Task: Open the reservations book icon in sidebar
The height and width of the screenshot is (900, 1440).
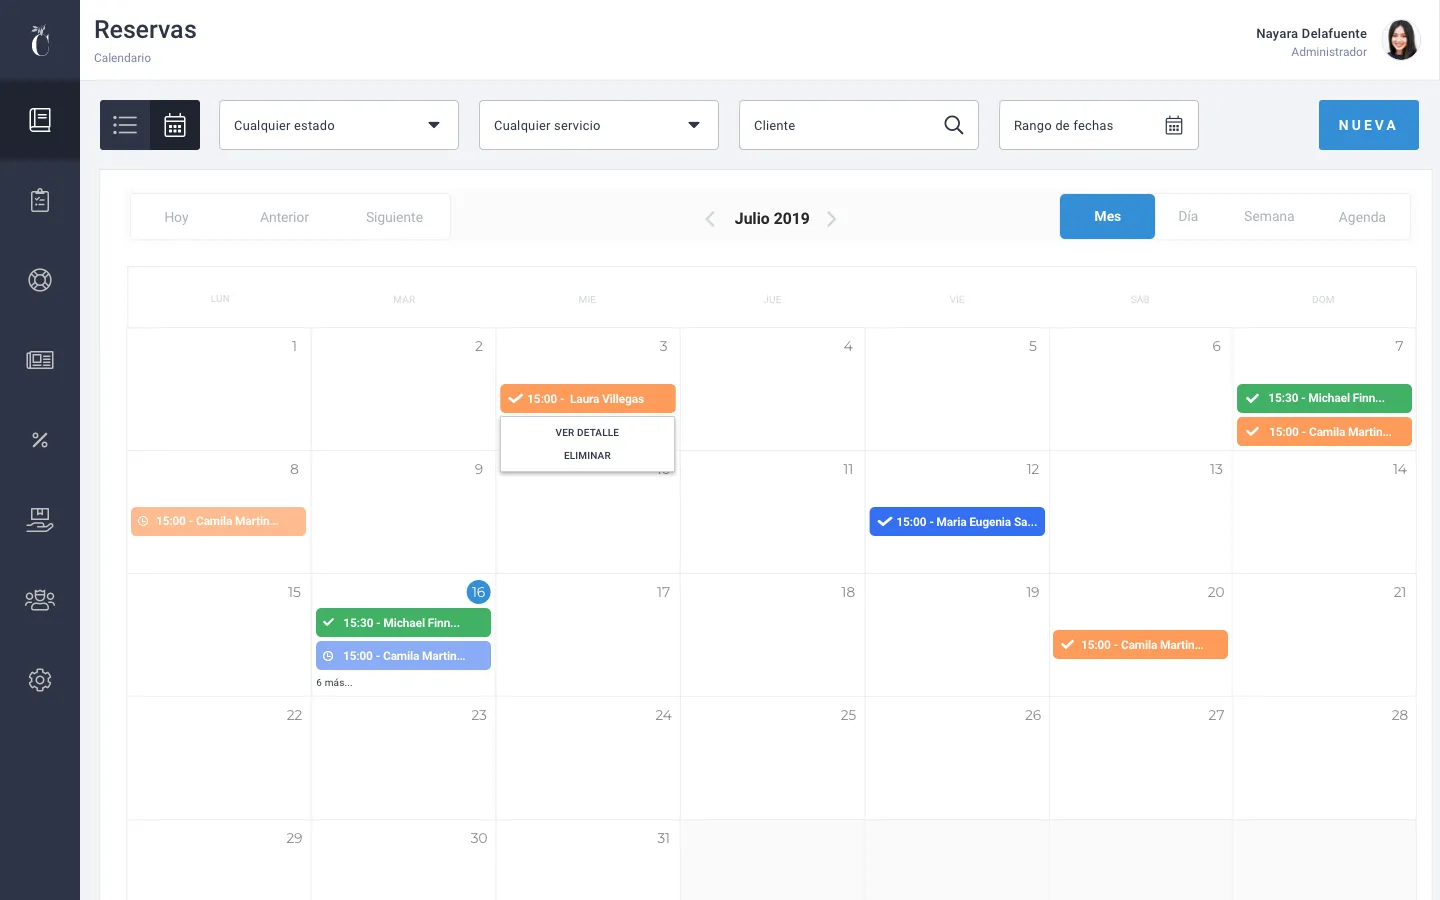Action: point(40,120)
